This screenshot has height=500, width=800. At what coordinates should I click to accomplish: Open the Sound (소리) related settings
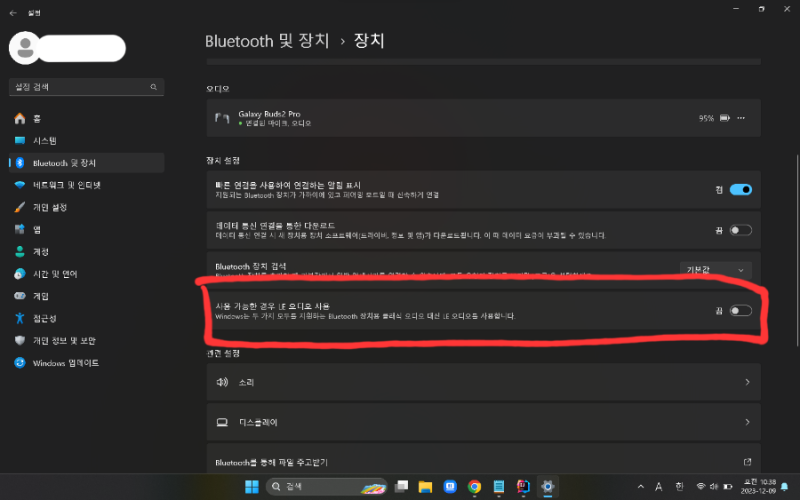coord(483,382)
